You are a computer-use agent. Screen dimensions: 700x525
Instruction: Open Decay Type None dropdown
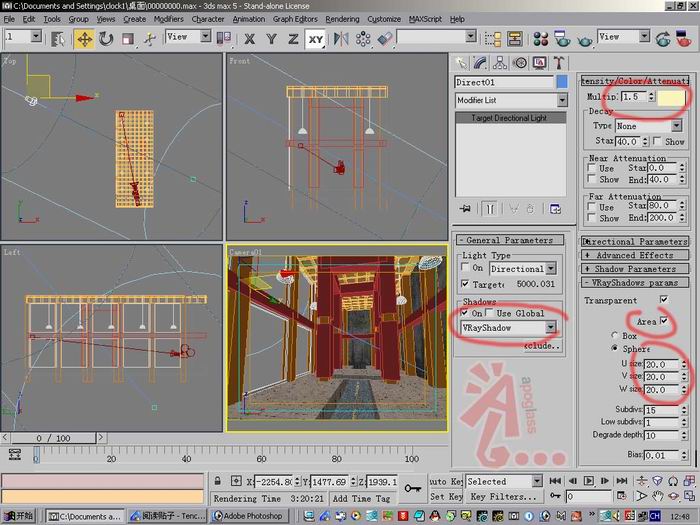[x=649, y=126]
